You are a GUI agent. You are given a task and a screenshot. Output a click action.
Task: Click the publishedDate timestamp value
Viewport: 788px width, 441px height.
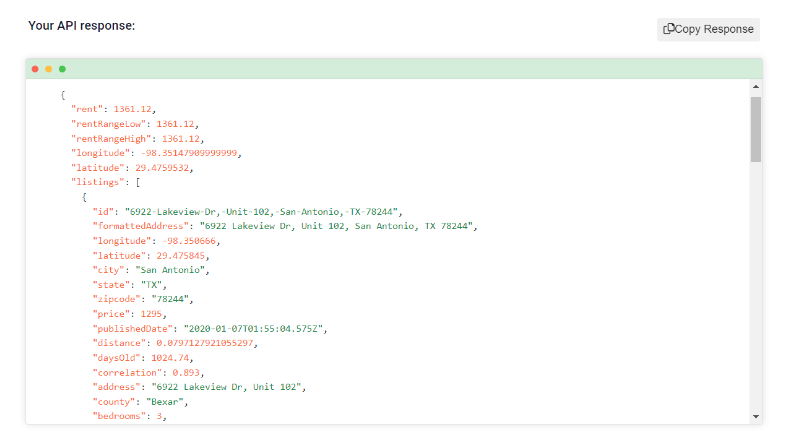coord(253,328)
